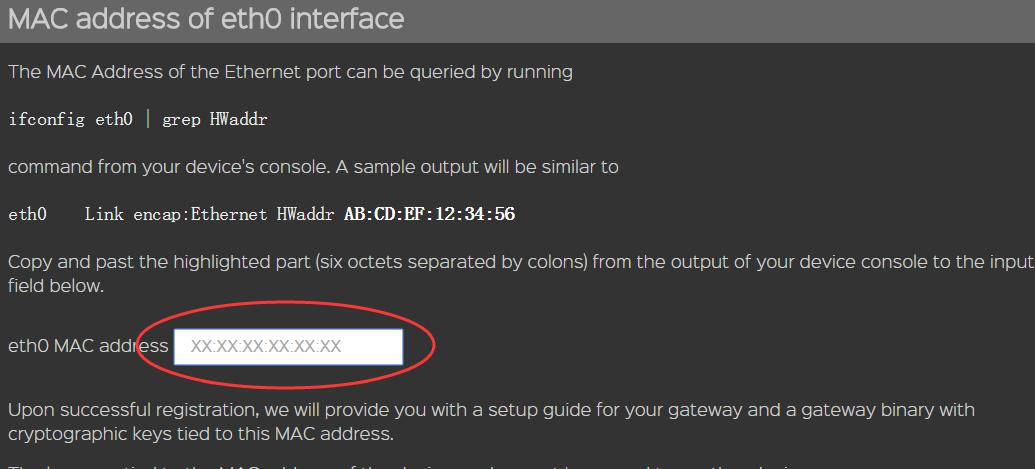Image resolution: width=1035 pixels, height=469 pixels.
Task: Click "grep HWaddr" in the command line
Action: [x=215, y=120]
